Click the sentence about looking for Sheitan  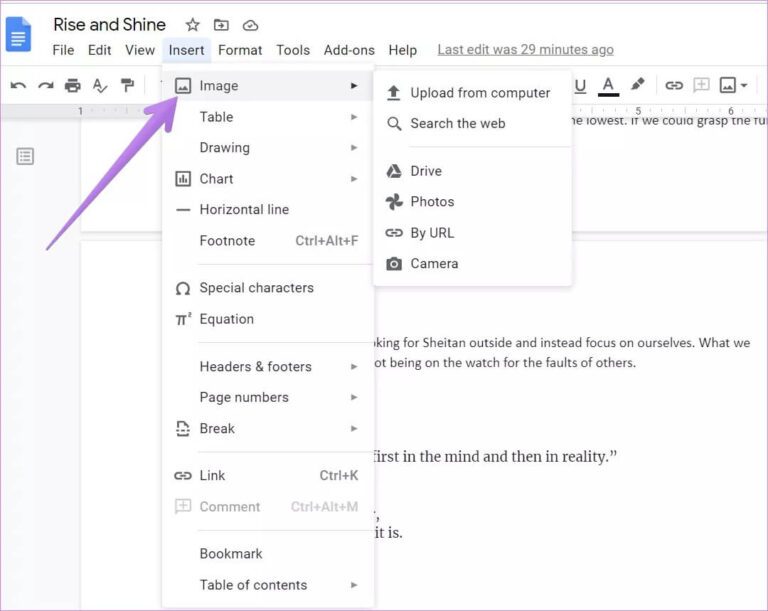pyautogui.click(x=561, y=353)
